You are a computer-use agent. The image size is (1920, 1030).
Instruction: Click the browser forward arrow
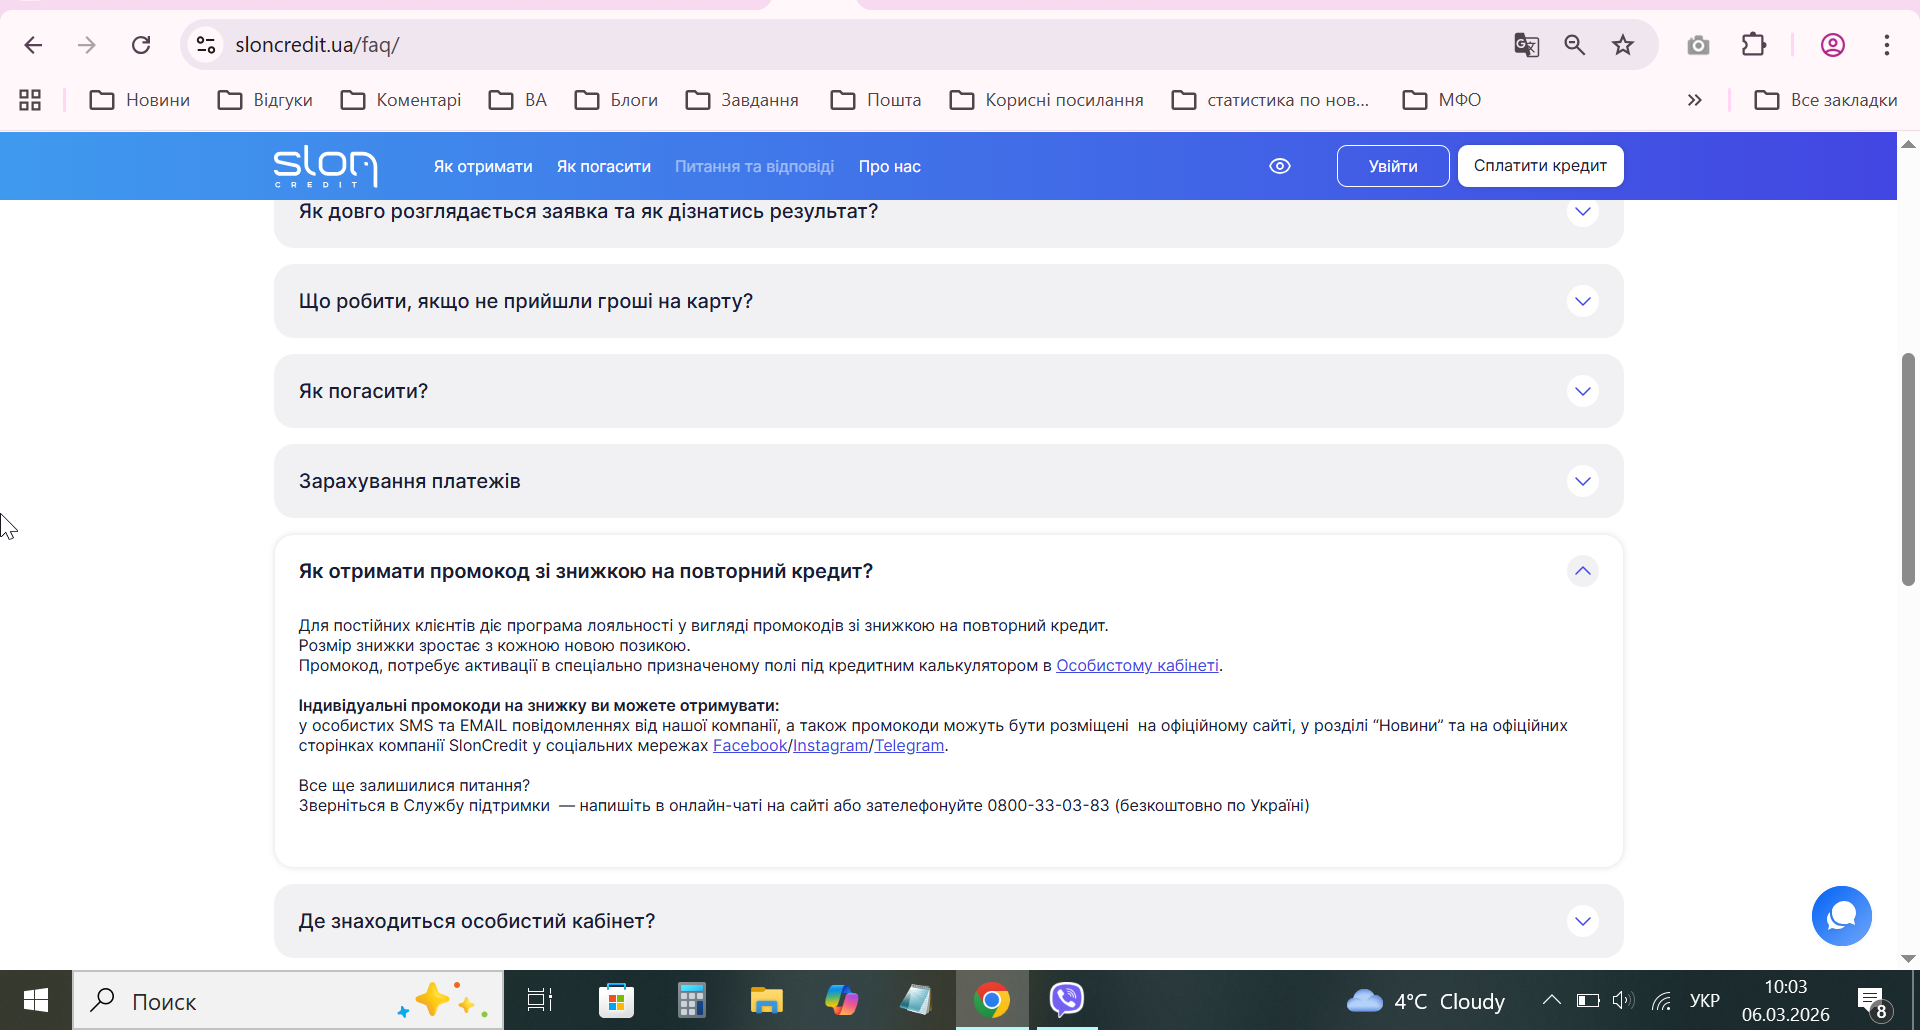(87, 45)
